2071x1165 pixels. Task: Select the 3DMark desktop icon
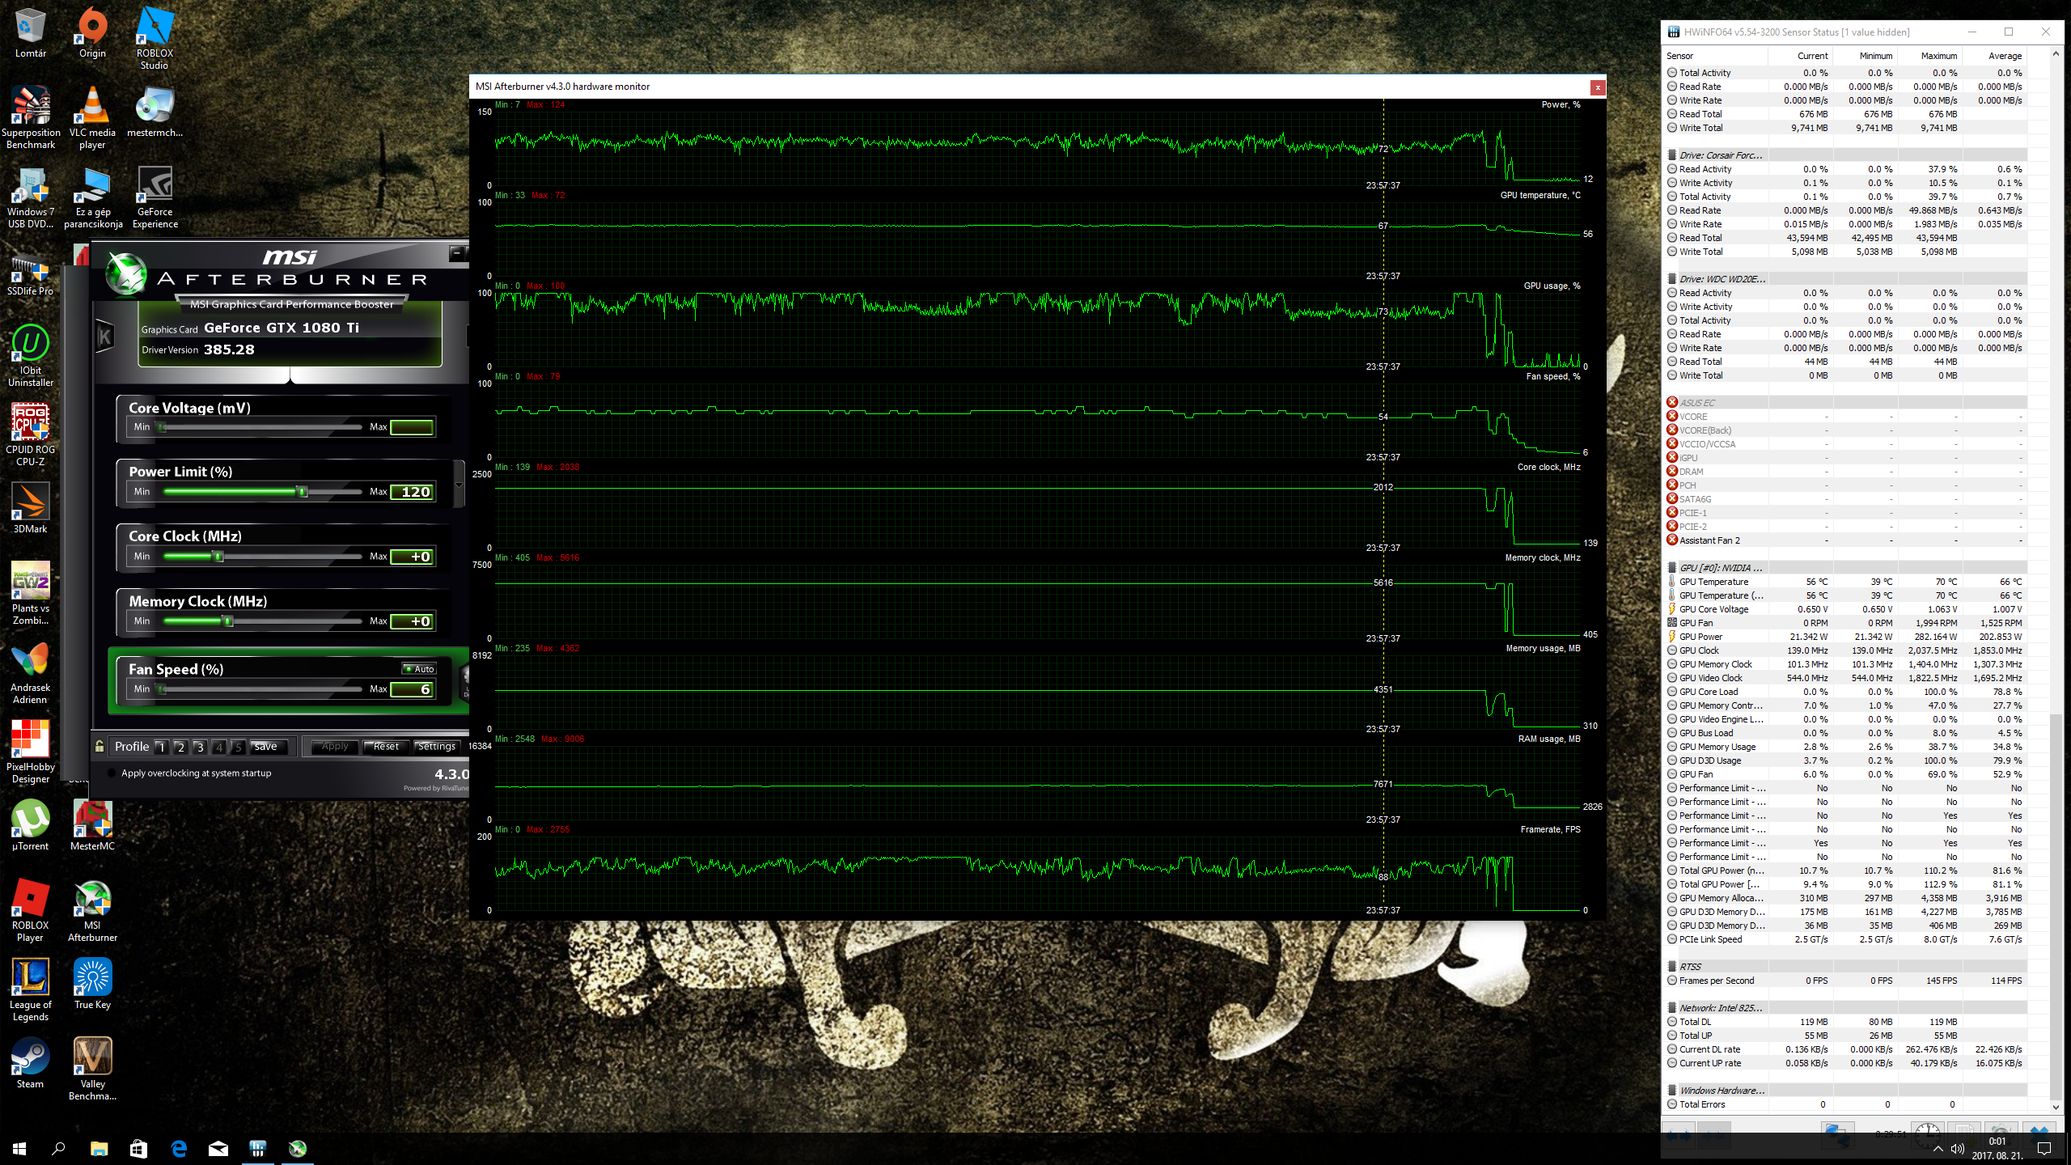click(x=30, y=508)
